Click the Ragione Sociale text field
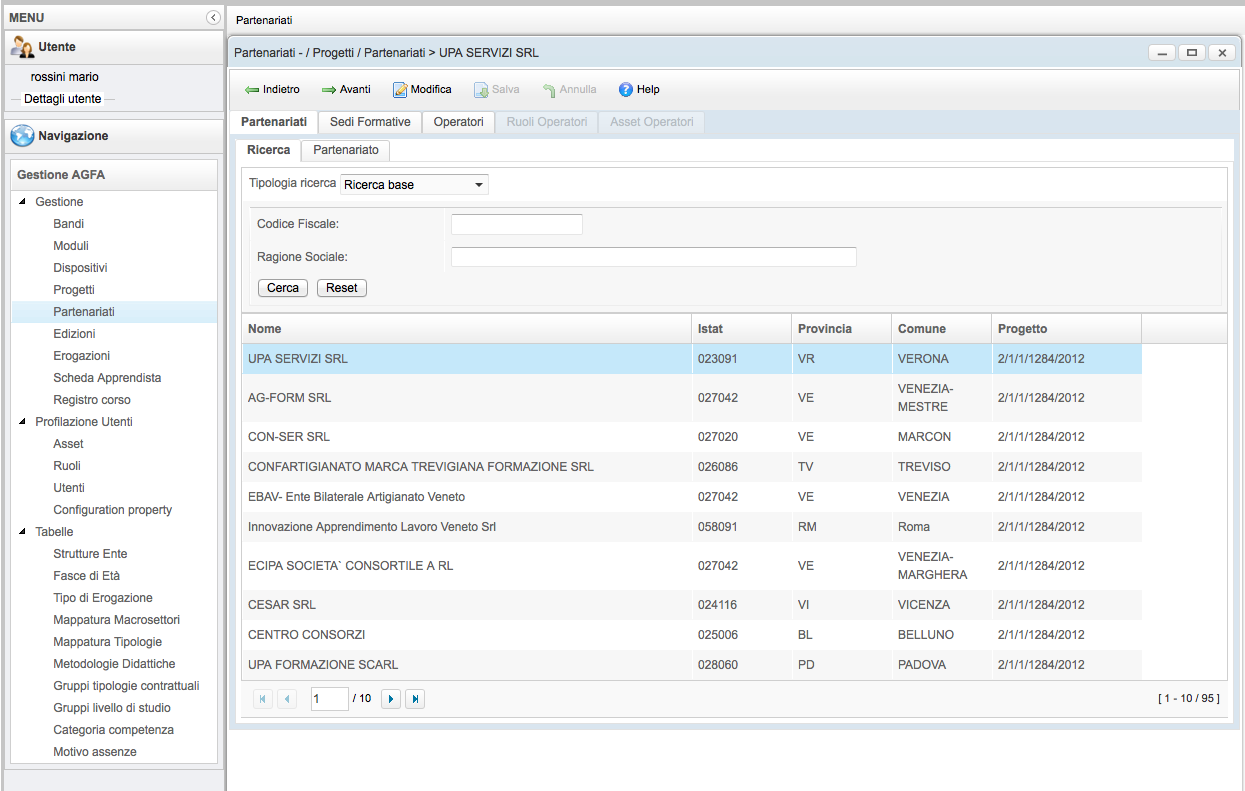The width and height of the screenshot is (1245, 791). click(x=653, y=257)
